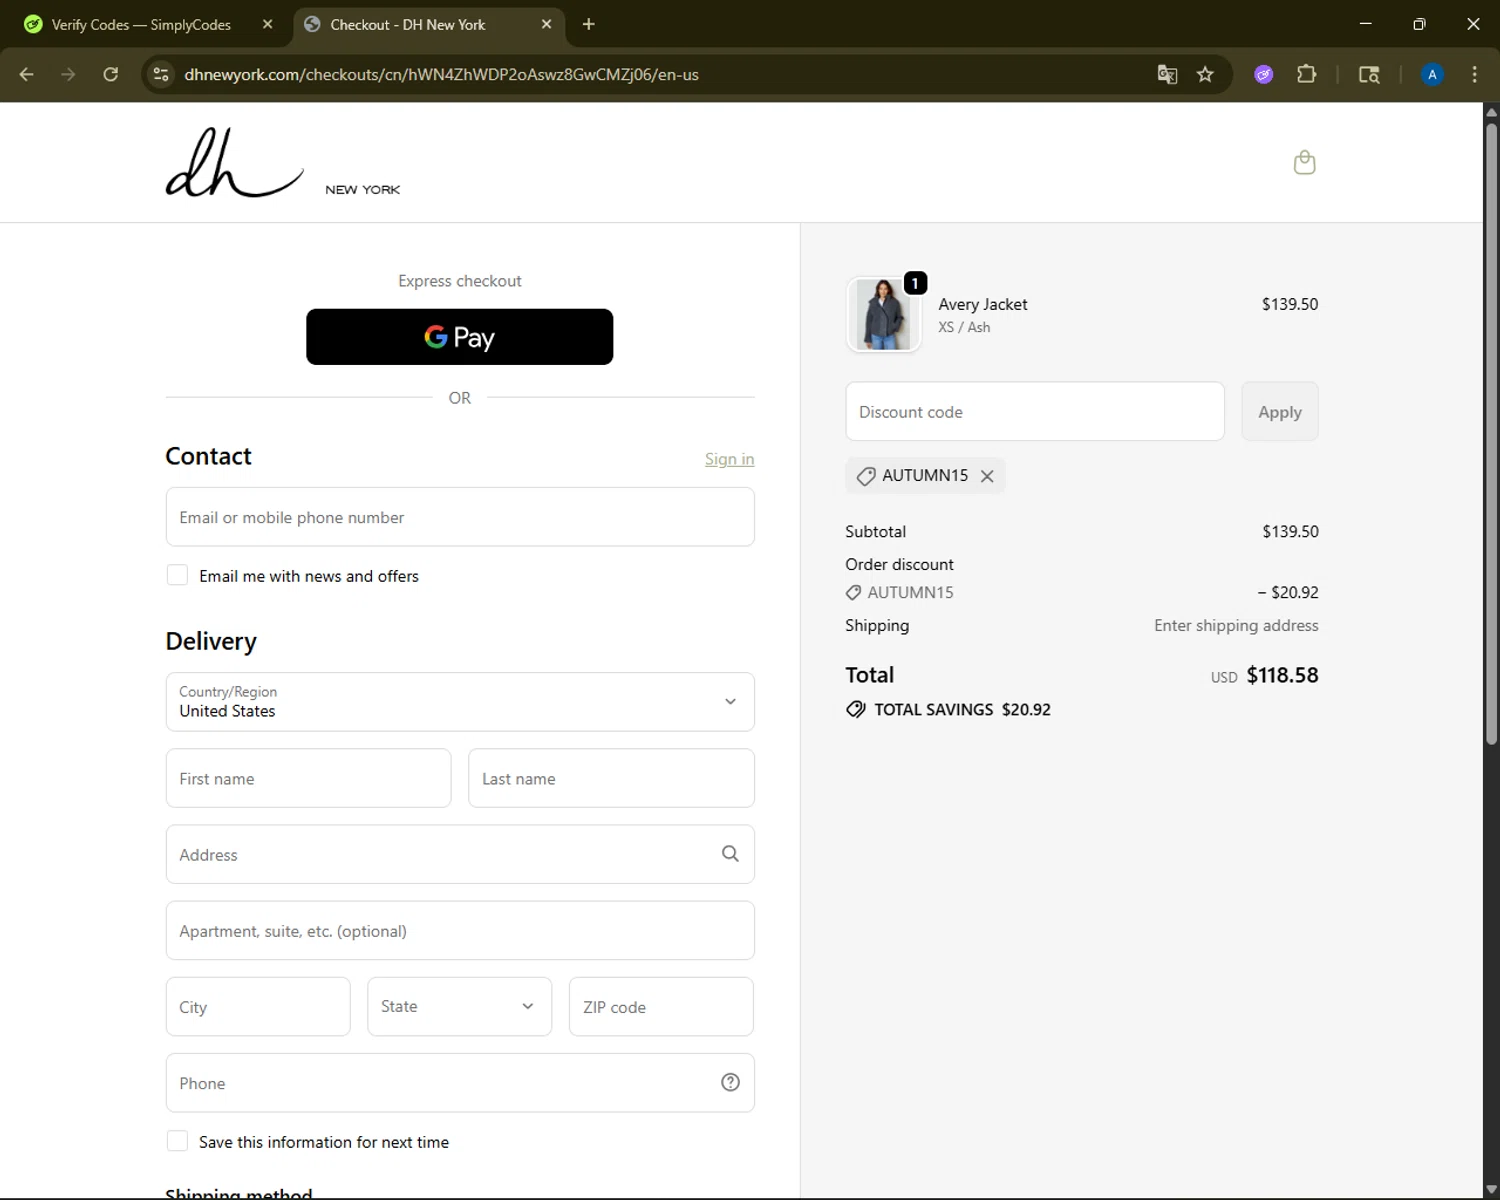Click the XS / Ash variant text

[964, 327]
